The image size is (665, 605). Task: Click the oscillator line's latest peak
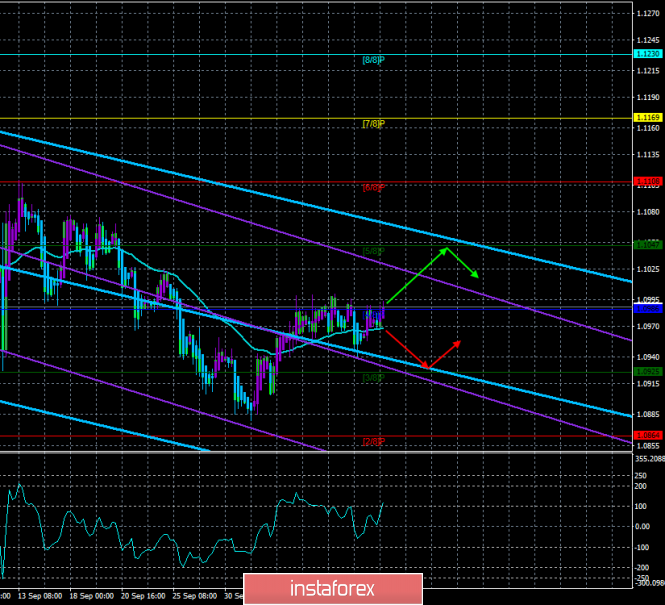click(384, 503)
